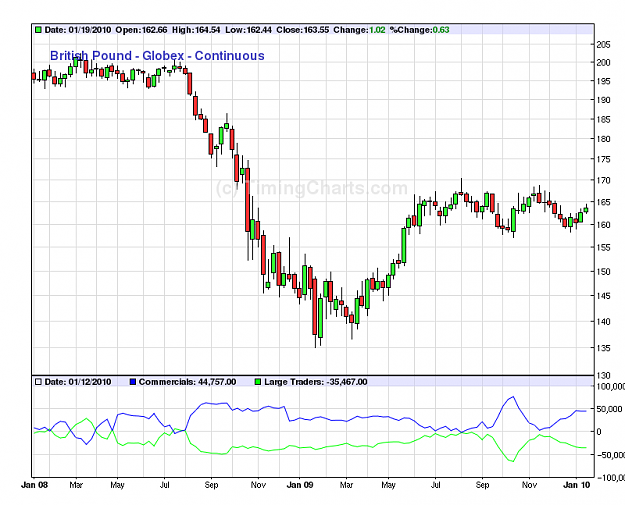Click the 0 indicator axis label

click(x=599, y=432)
